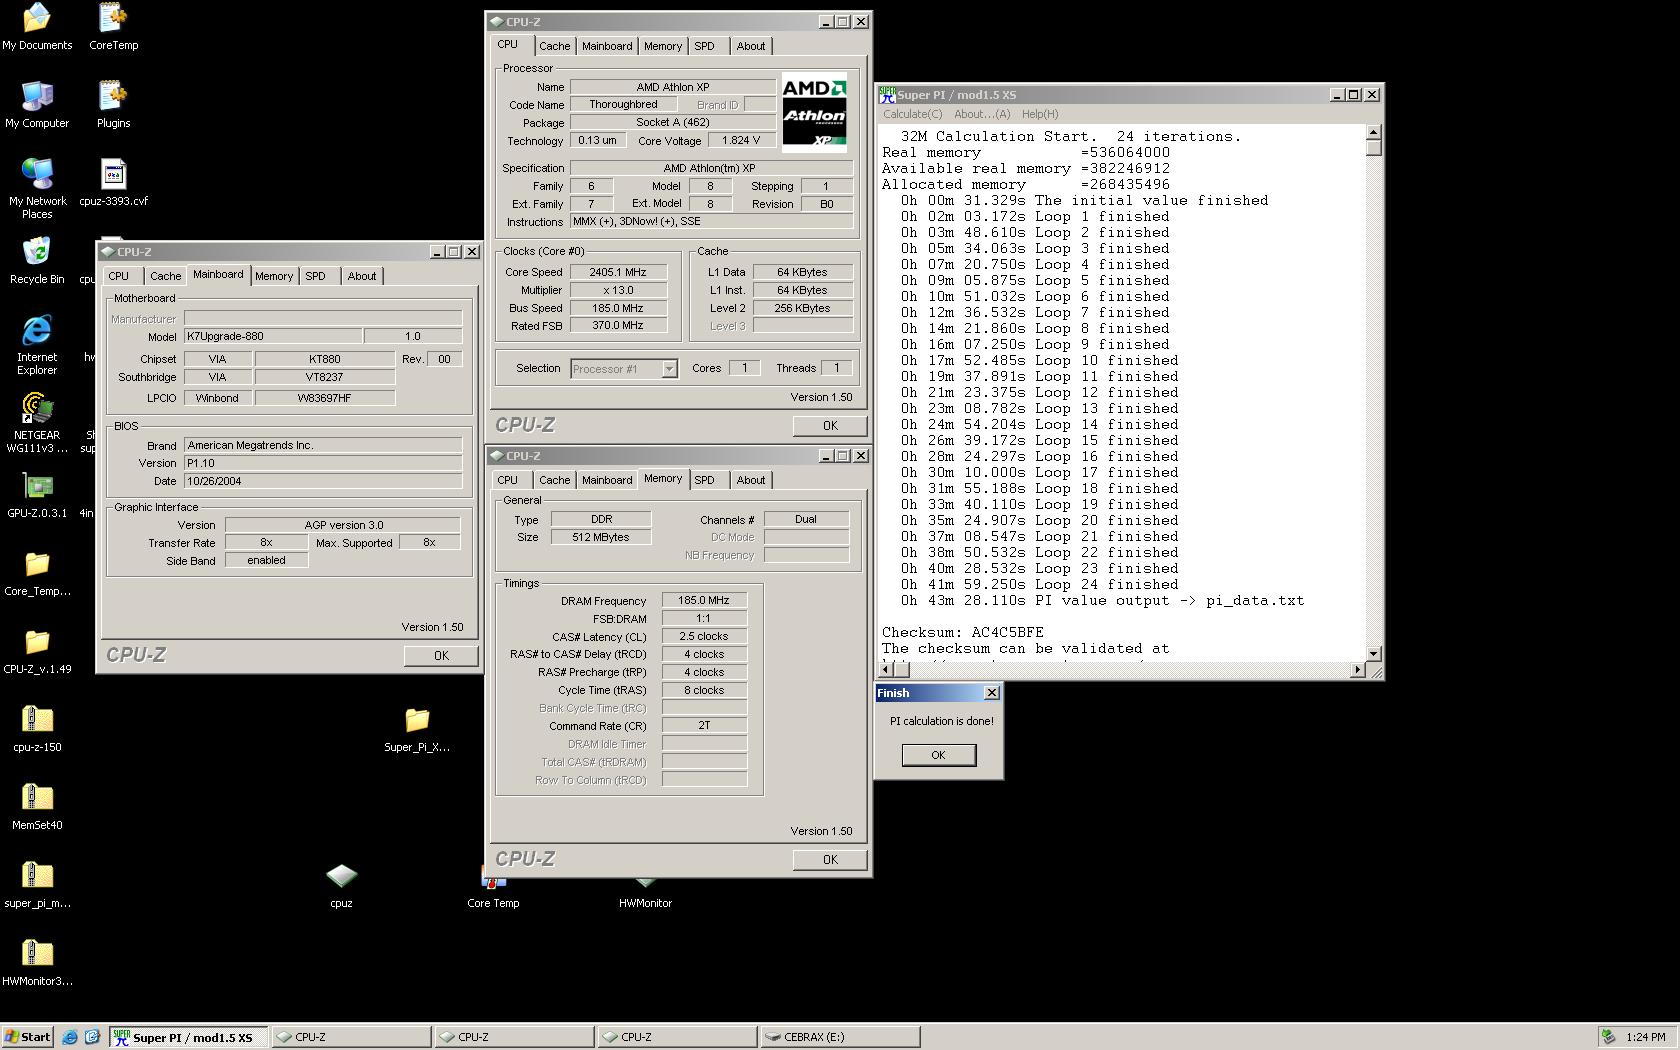The width and height of the screenshot is (1680, 1050).
Task: Click the Super PI title bar icon
Action: [x=887, y=94]
